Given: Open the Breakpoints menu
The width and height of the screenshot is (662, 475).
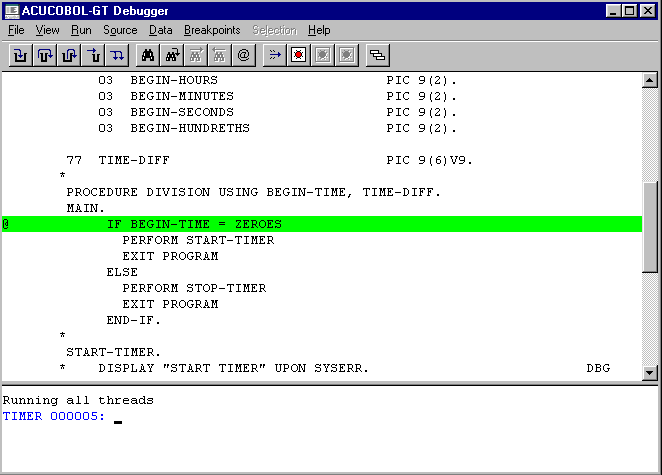Looking at the screenshot, I should click(212, 31).
